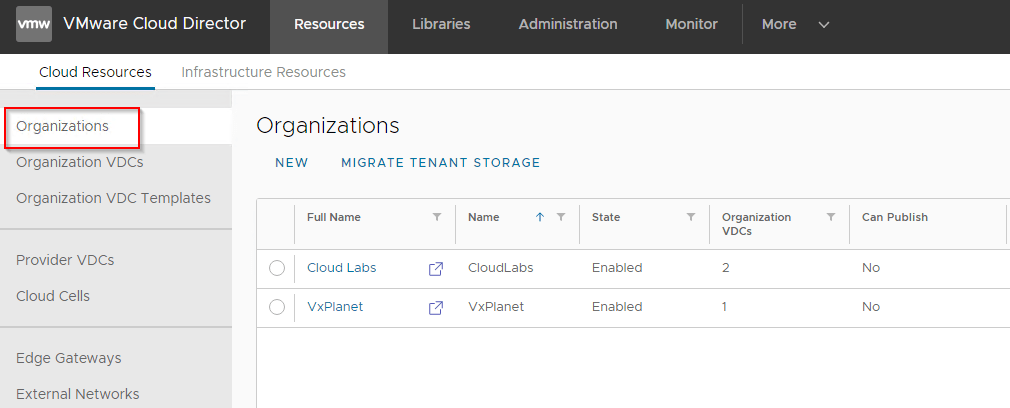1010x408 pixels.
Task: Click the NEW button
Action: tap(292, 163)
